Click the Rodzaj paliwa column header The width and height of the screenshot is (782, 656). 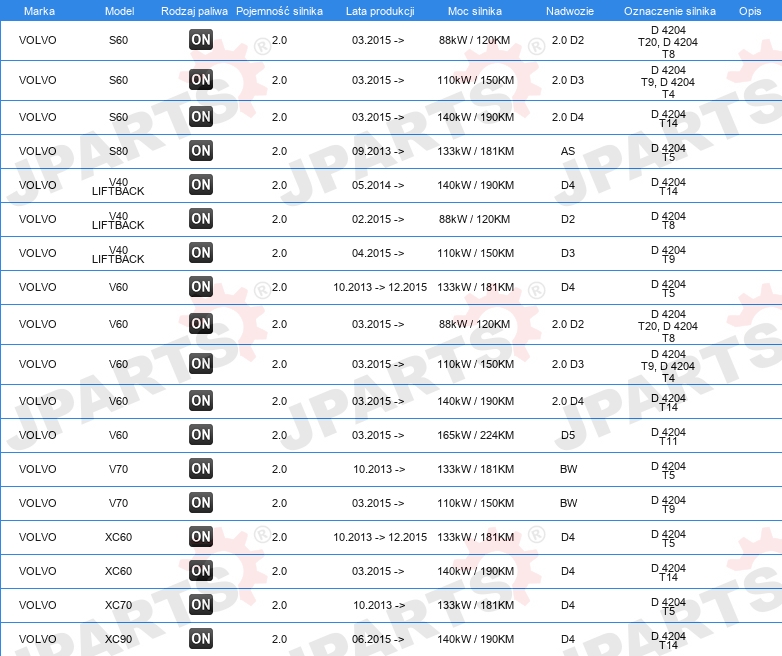click(x=194, y=11)
